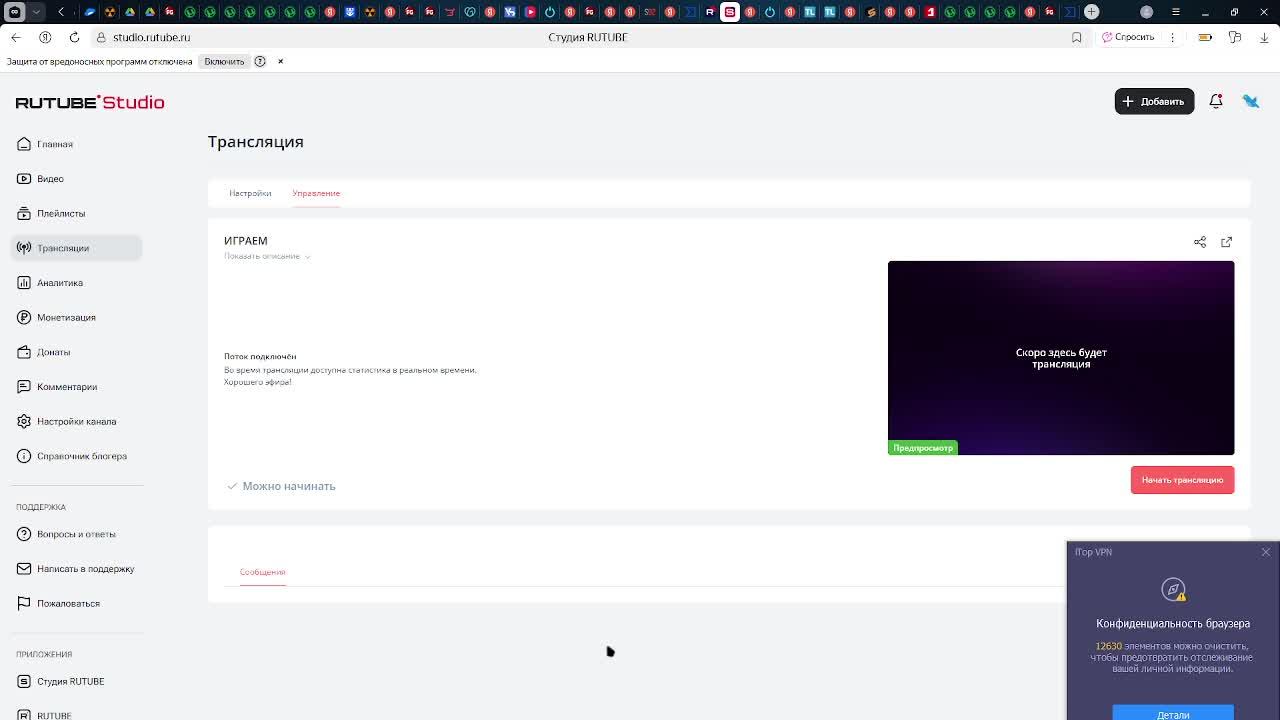Open the browser three-dot menu

[1173, 37]
